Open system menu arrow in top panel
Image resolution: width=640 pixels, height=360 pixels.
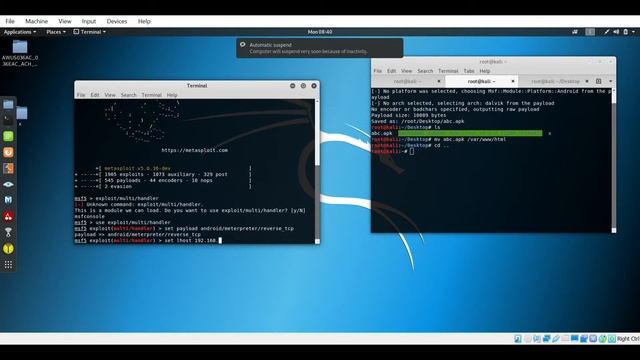pyautogui.click(x=633, y=32)
